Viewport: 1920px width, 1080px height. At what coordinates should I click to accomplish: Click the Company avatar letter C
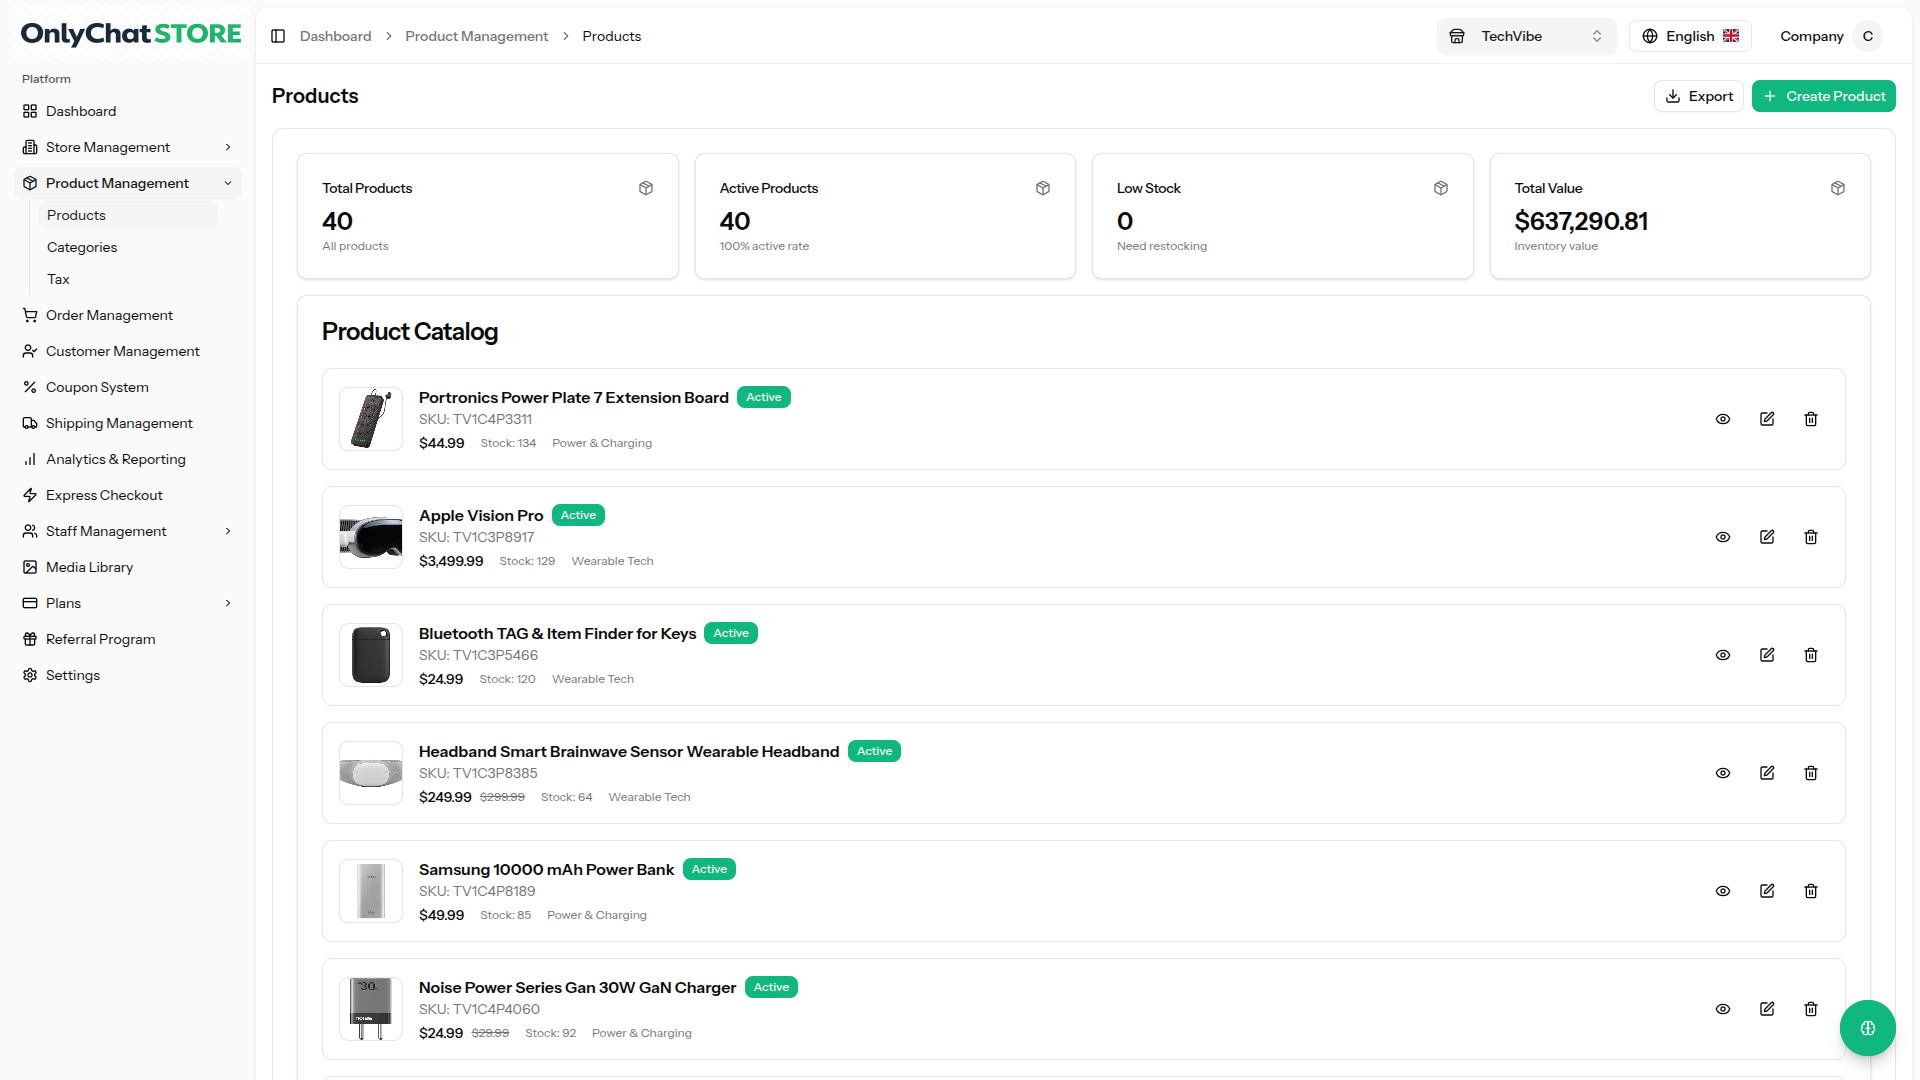point(1867,36)
